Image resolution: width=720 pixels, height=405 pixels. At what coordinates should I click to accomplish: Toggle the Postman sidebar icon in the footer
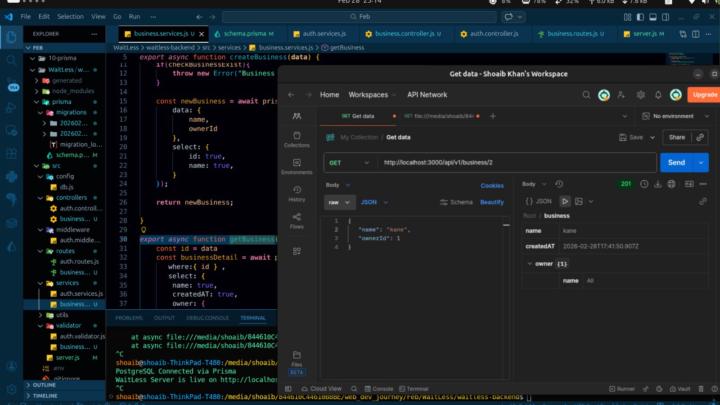288,389
